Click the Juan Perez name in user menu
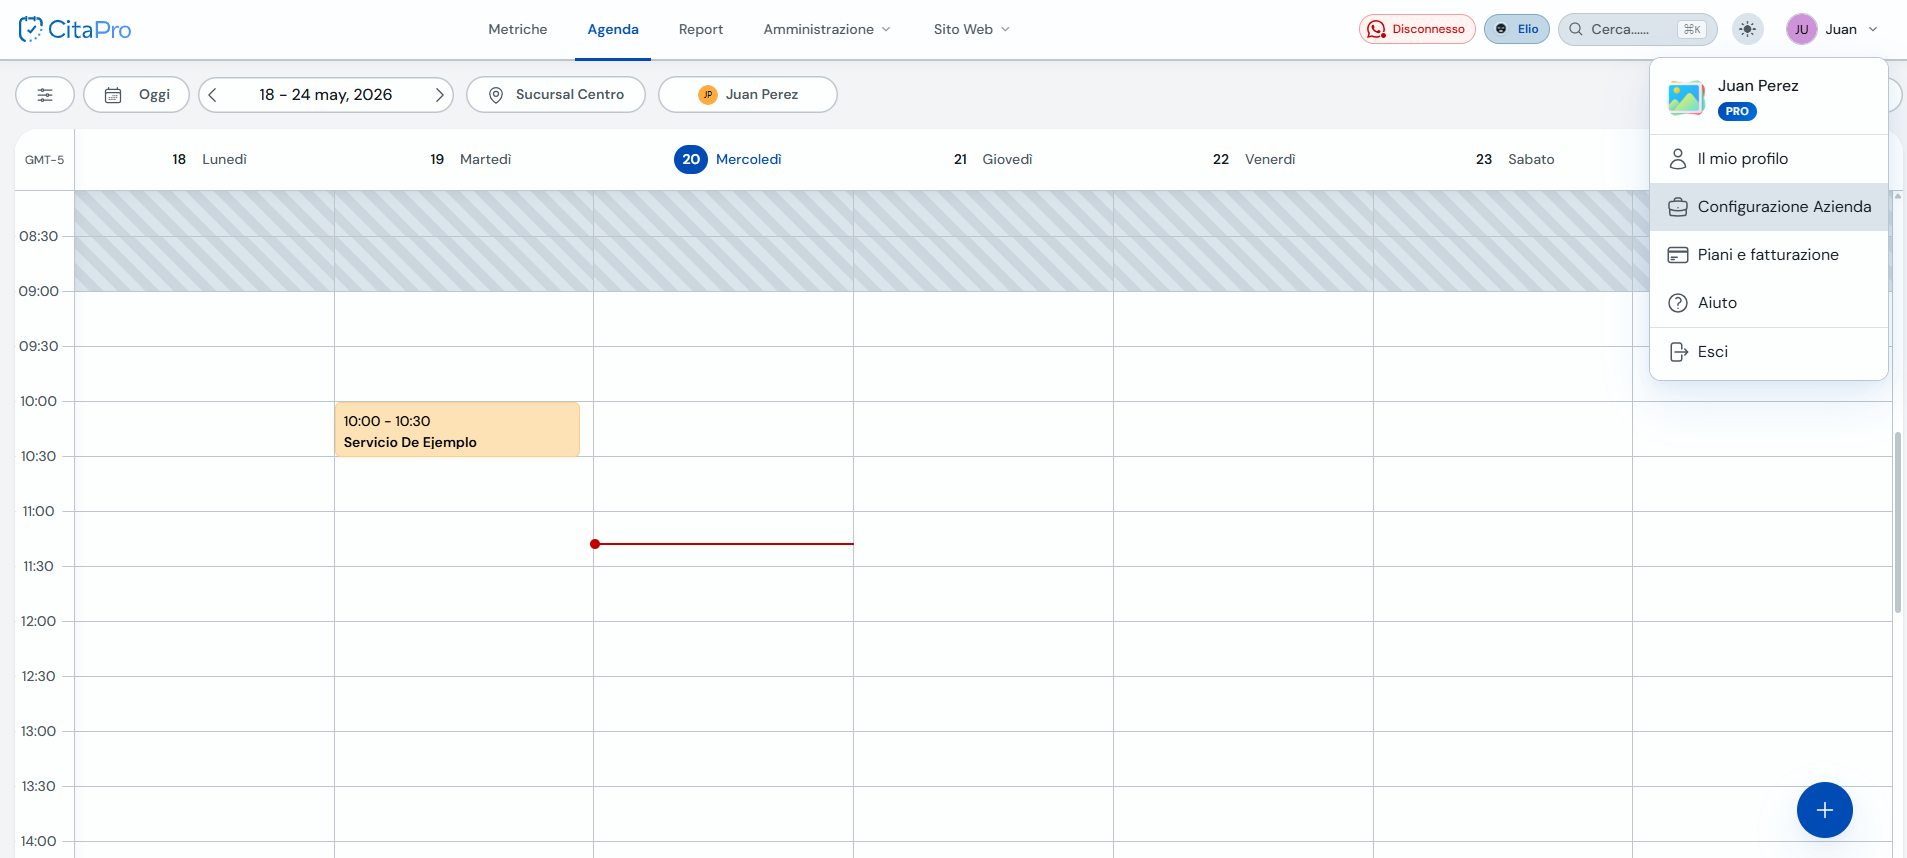Image resolution: width=1907 pixels, height=858 pixels. pyautogui.click(x=1758, y=86)
